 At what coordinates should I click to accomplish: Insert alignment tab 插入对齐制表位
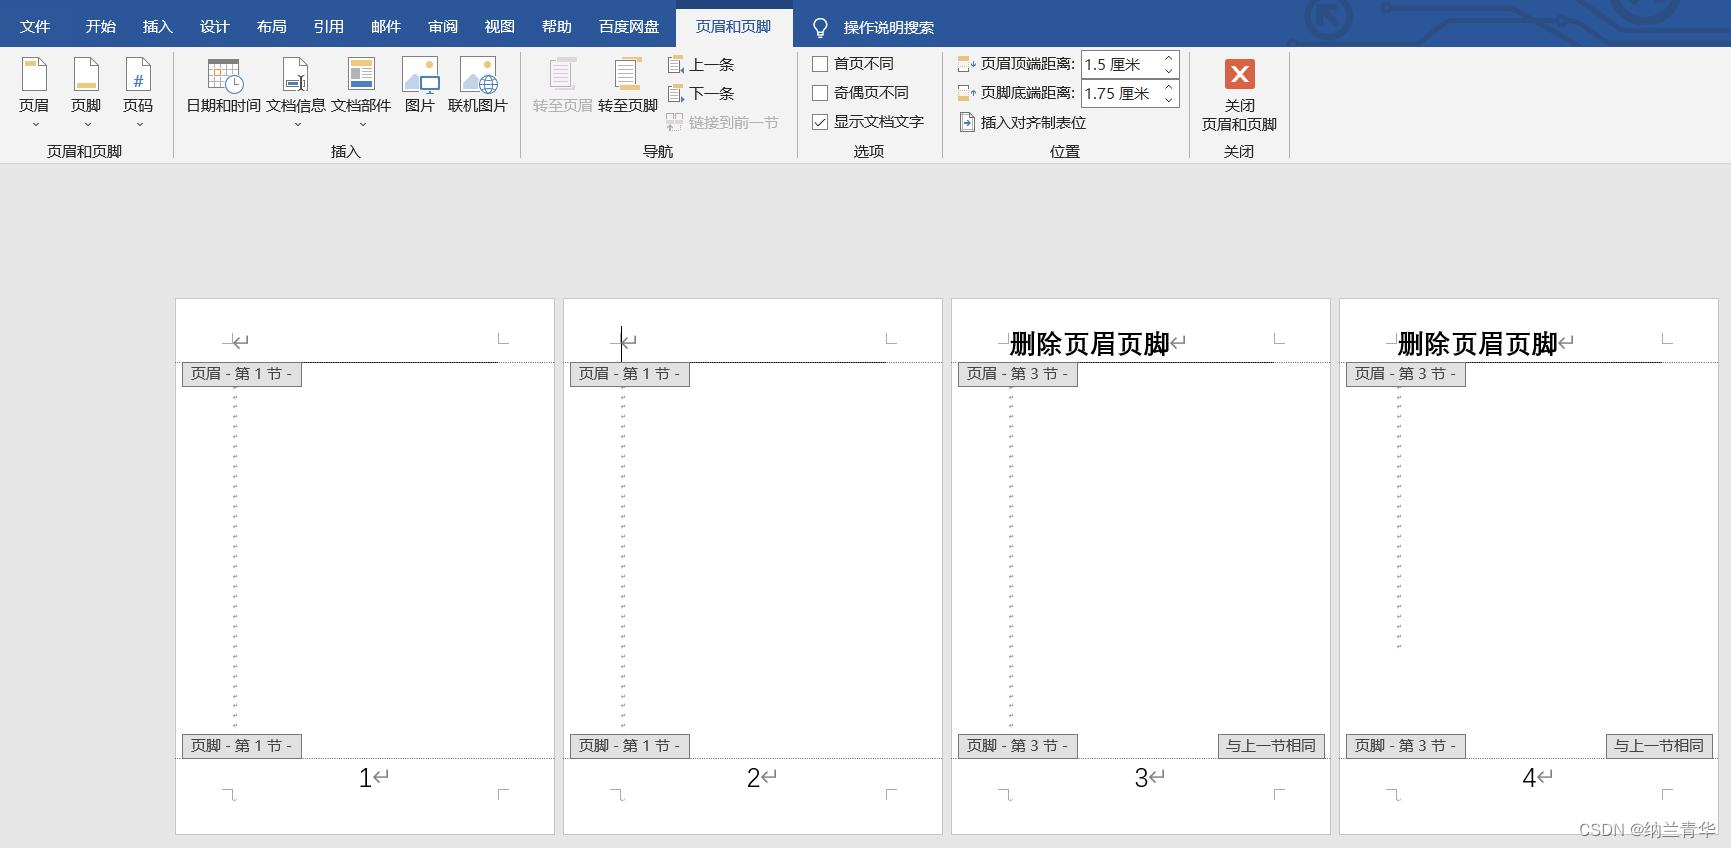coord(1022,123)
